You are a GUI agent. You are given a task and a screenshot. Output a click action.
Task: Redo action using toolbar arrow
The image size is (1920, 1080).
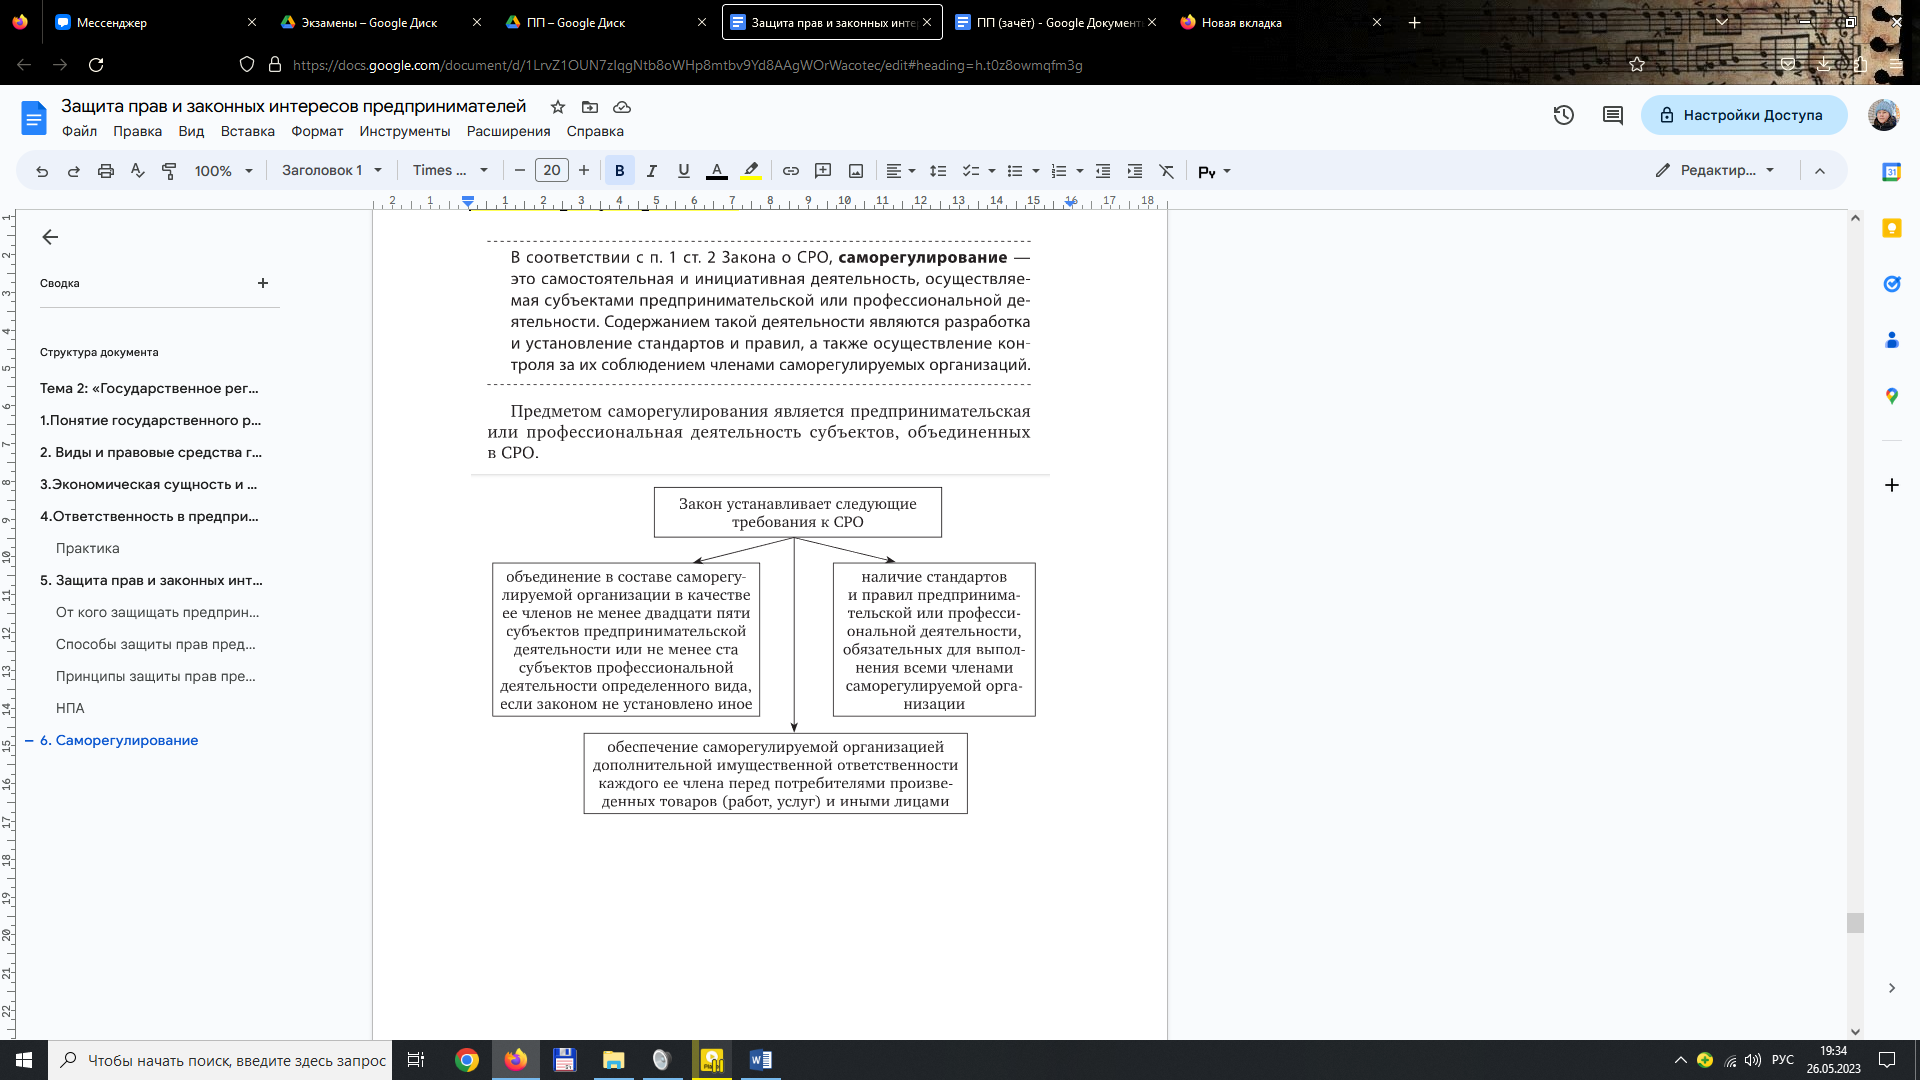click(x=74, y=171)
